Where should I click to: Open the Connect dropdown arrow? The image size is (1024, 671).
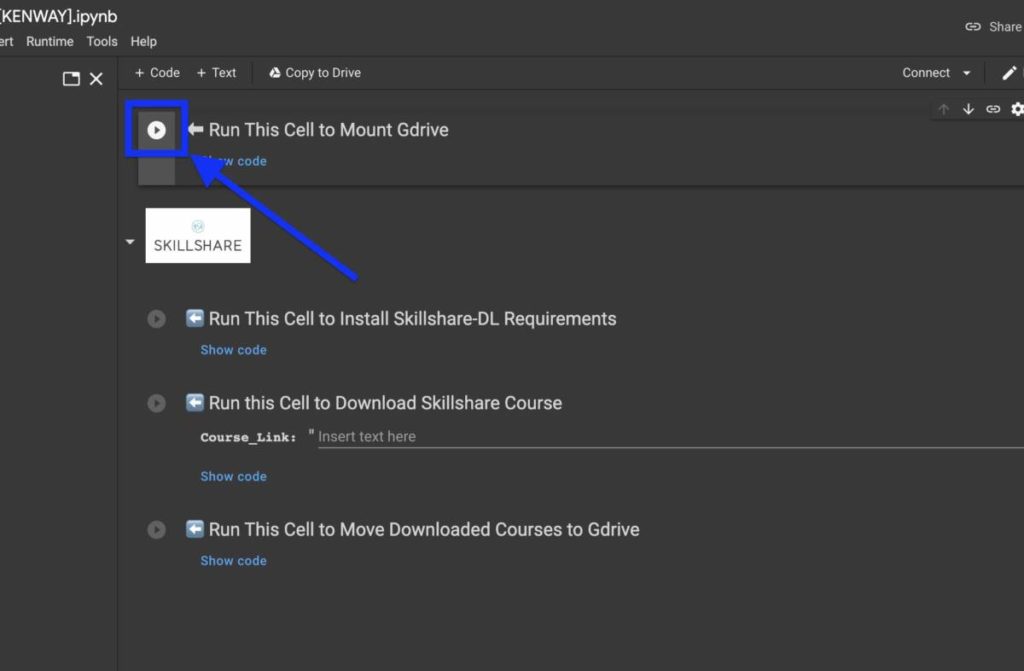pyautogui.click(x=967, y=73)
